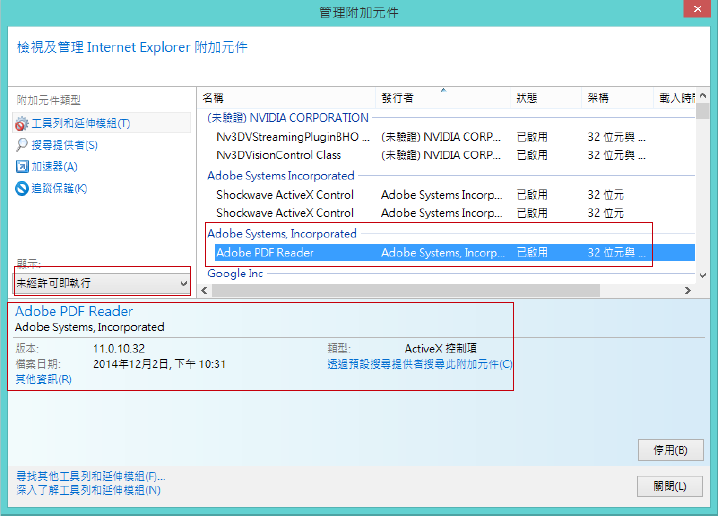
Task: Select the second Shockwave ActiveX Control row
Action: tap(454, 213)
